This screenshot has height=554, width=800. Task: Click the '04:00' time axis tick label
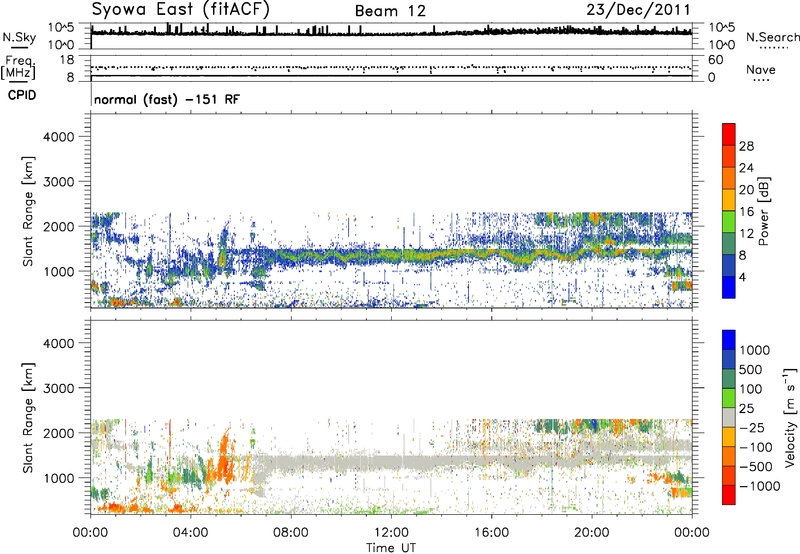point(190,533)
